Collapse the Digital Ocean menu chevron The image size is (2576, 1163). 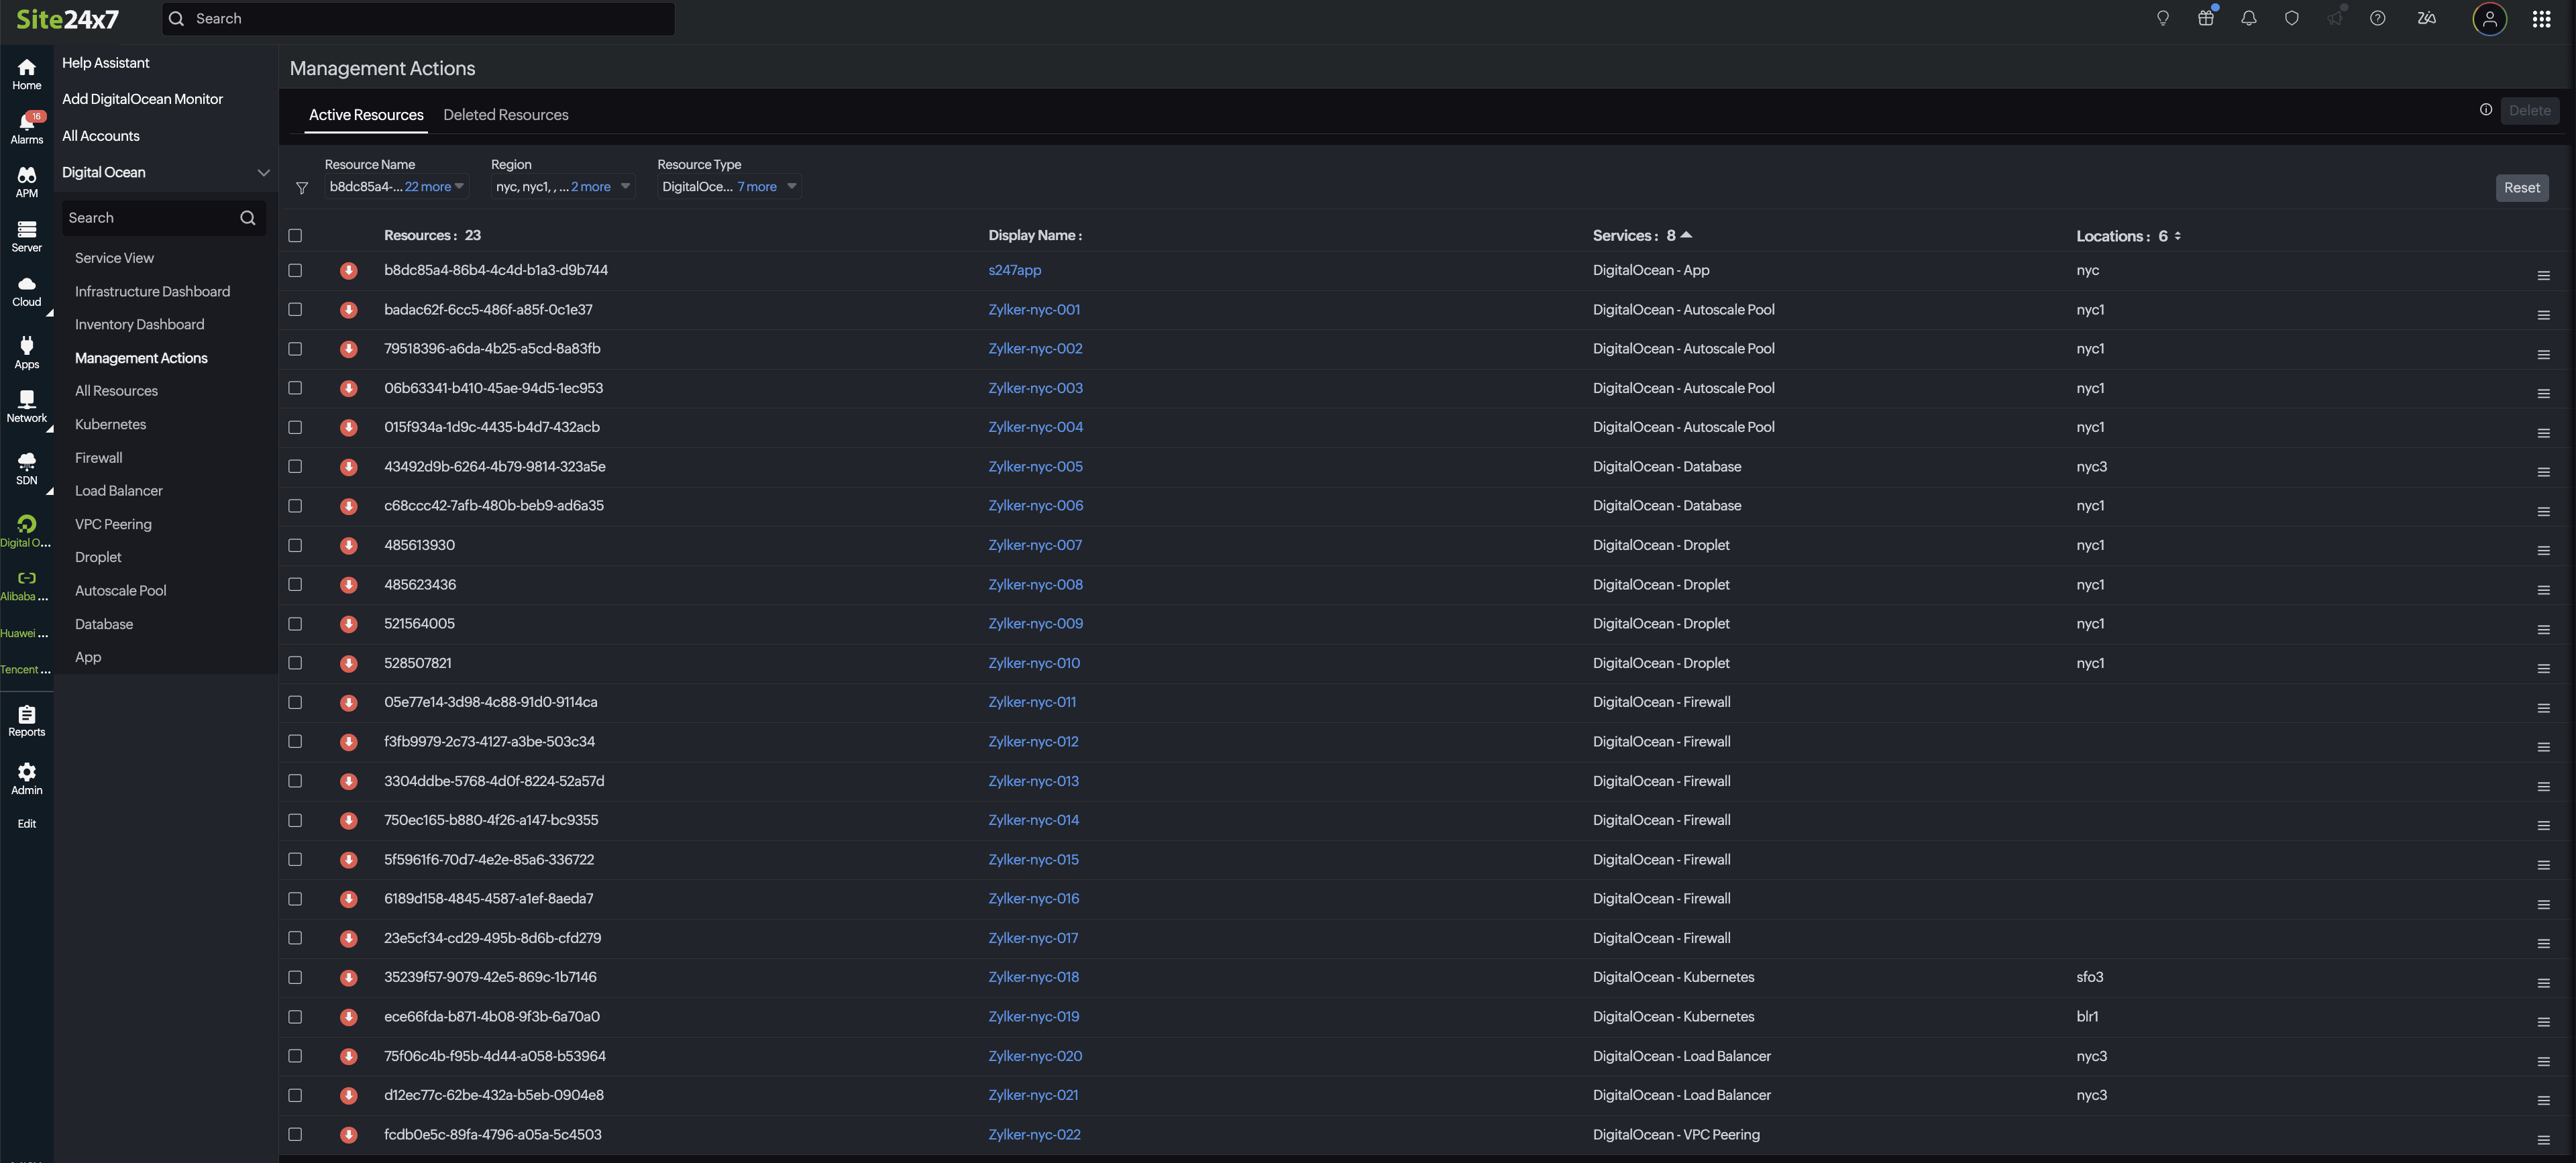point(264,172)
